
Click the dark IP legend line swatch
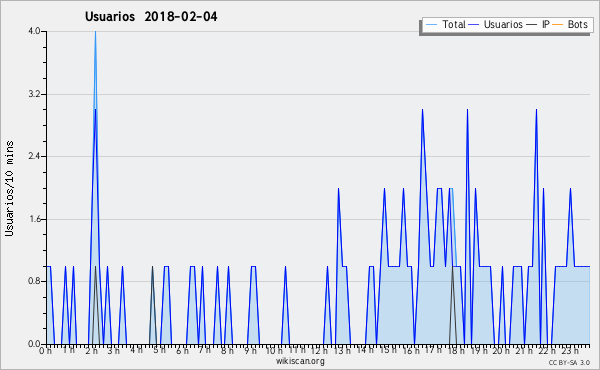[x=532, y=25]
